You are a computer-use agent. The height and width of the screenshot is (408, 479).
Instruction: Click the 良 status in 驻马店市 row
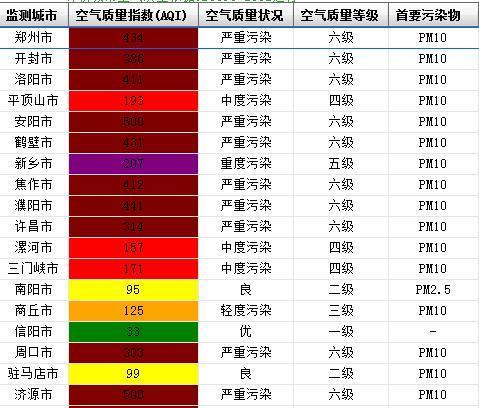click(x=246, y=374)
